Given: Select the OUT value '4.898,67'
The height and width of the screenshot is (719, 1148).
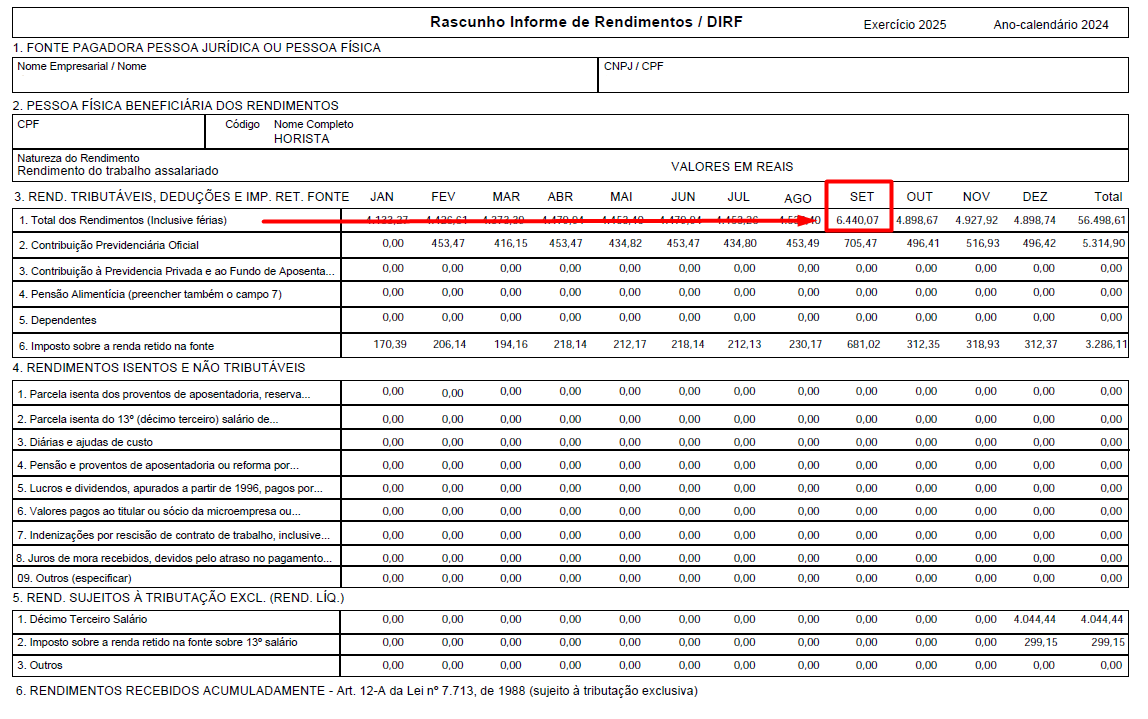Looking at the screenshot, I should tap(917, 220).
